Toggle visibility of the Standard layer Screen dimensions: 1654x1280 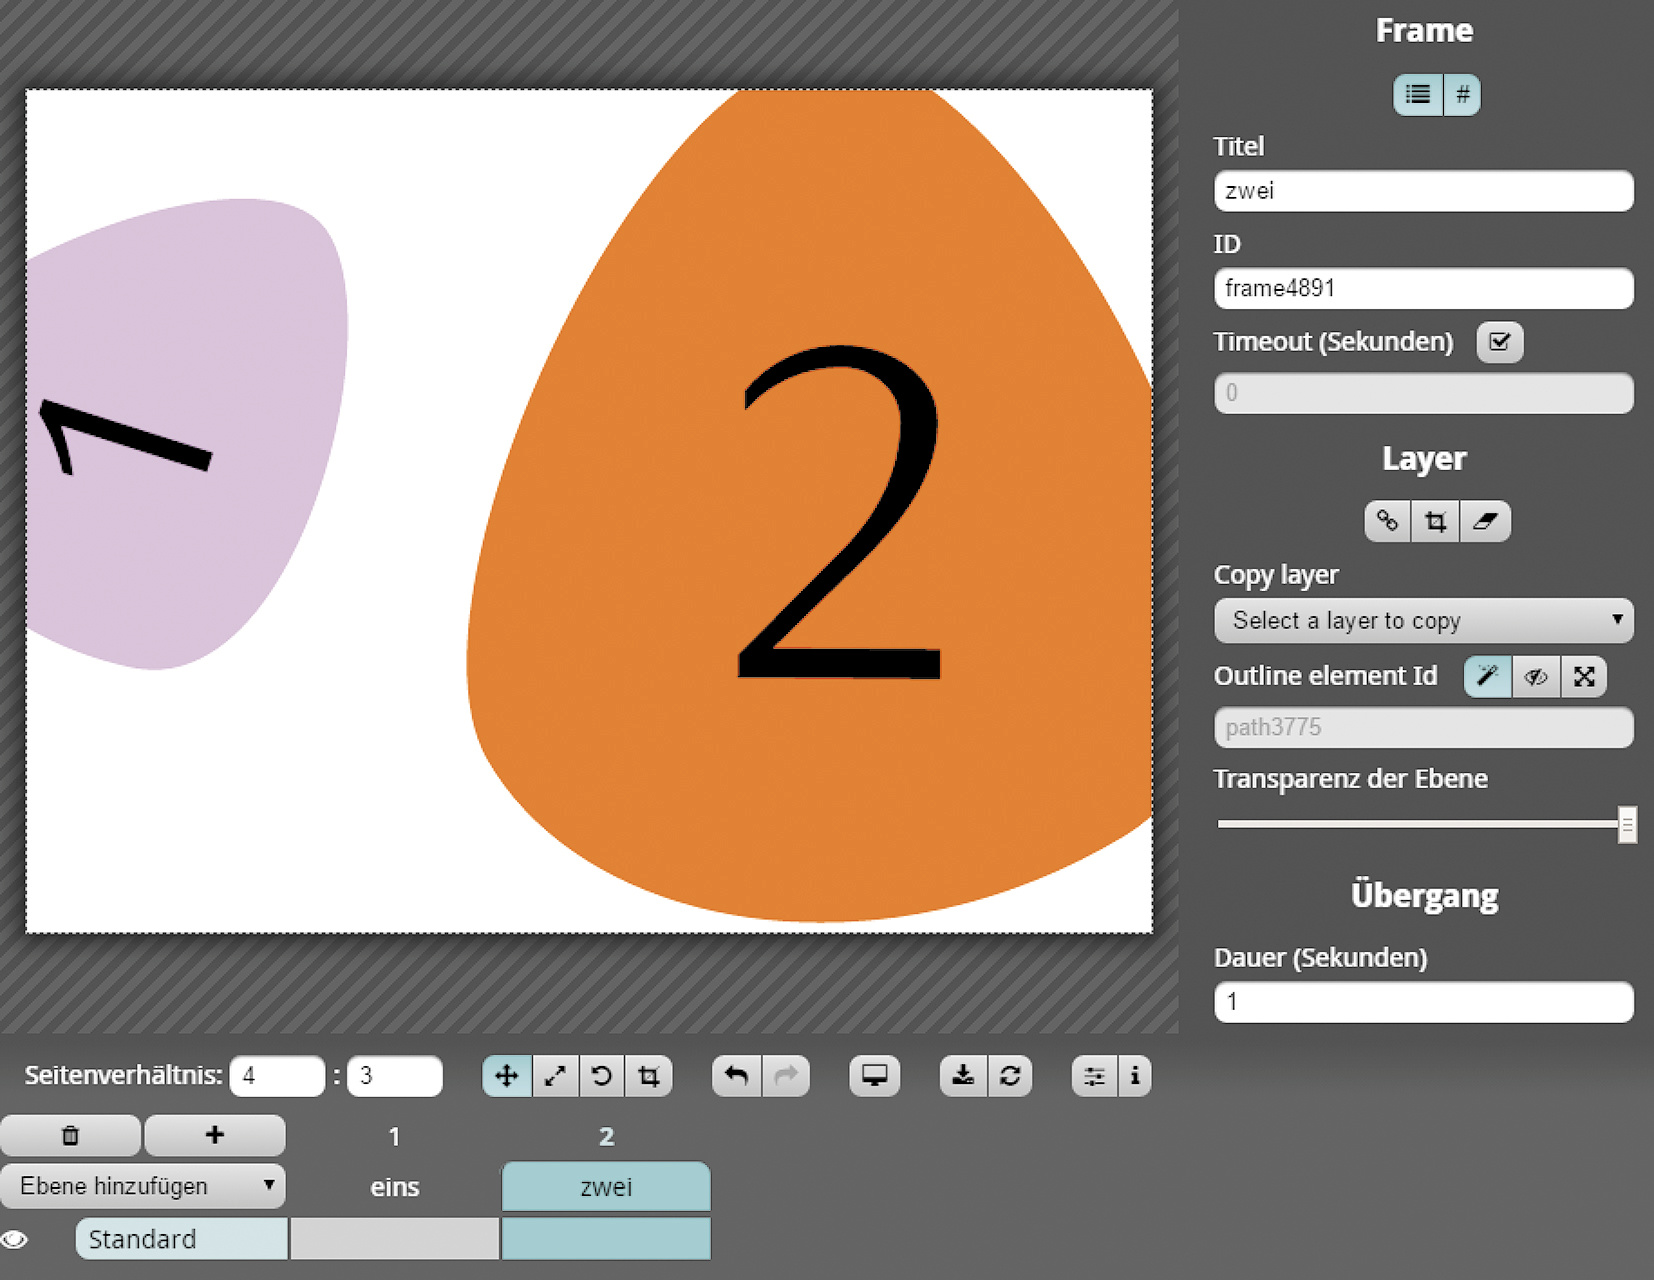pyautogui.click(x=14, y=1240)
